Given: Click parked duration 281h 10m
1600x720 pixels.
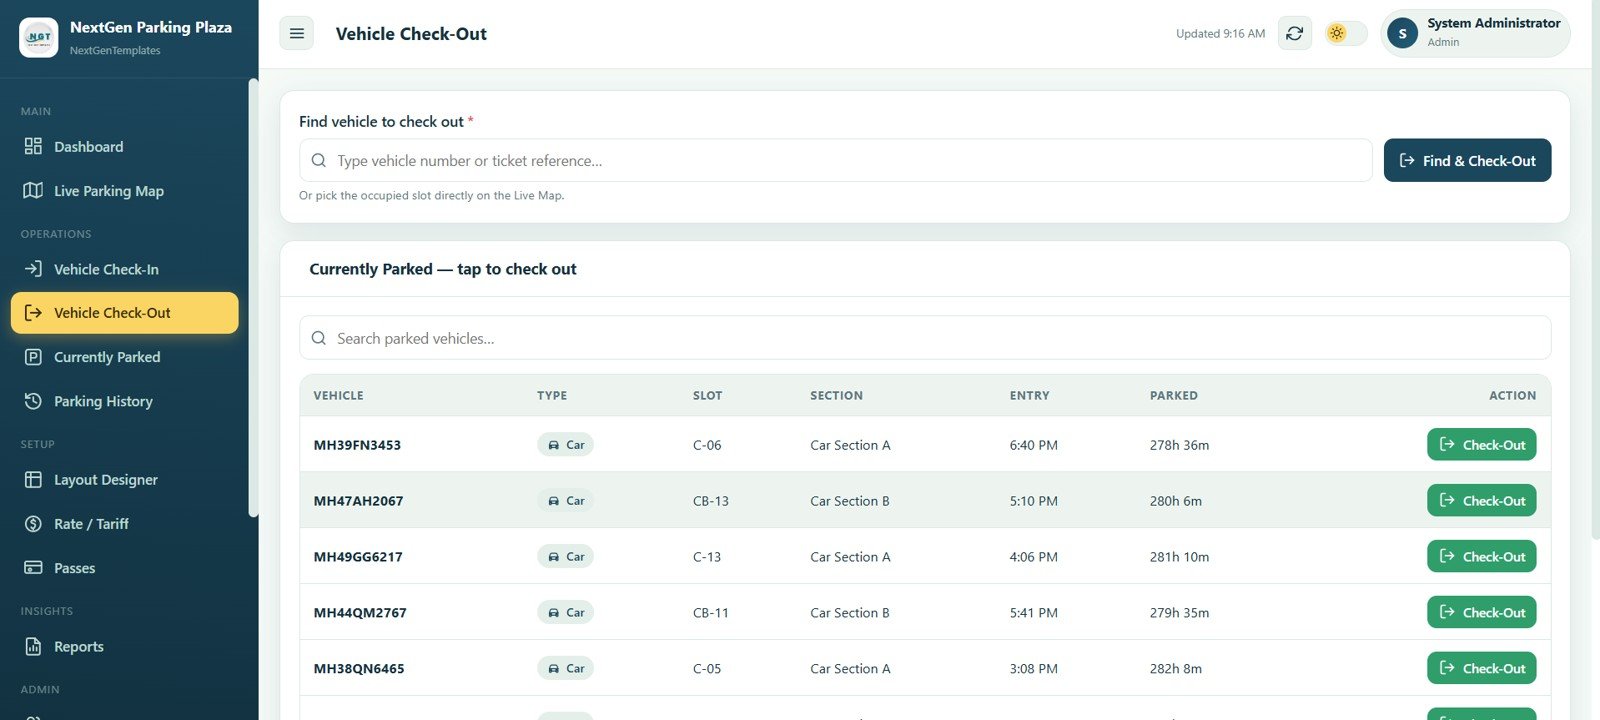Looking at the screenshot, I should tap(1179, 557).
